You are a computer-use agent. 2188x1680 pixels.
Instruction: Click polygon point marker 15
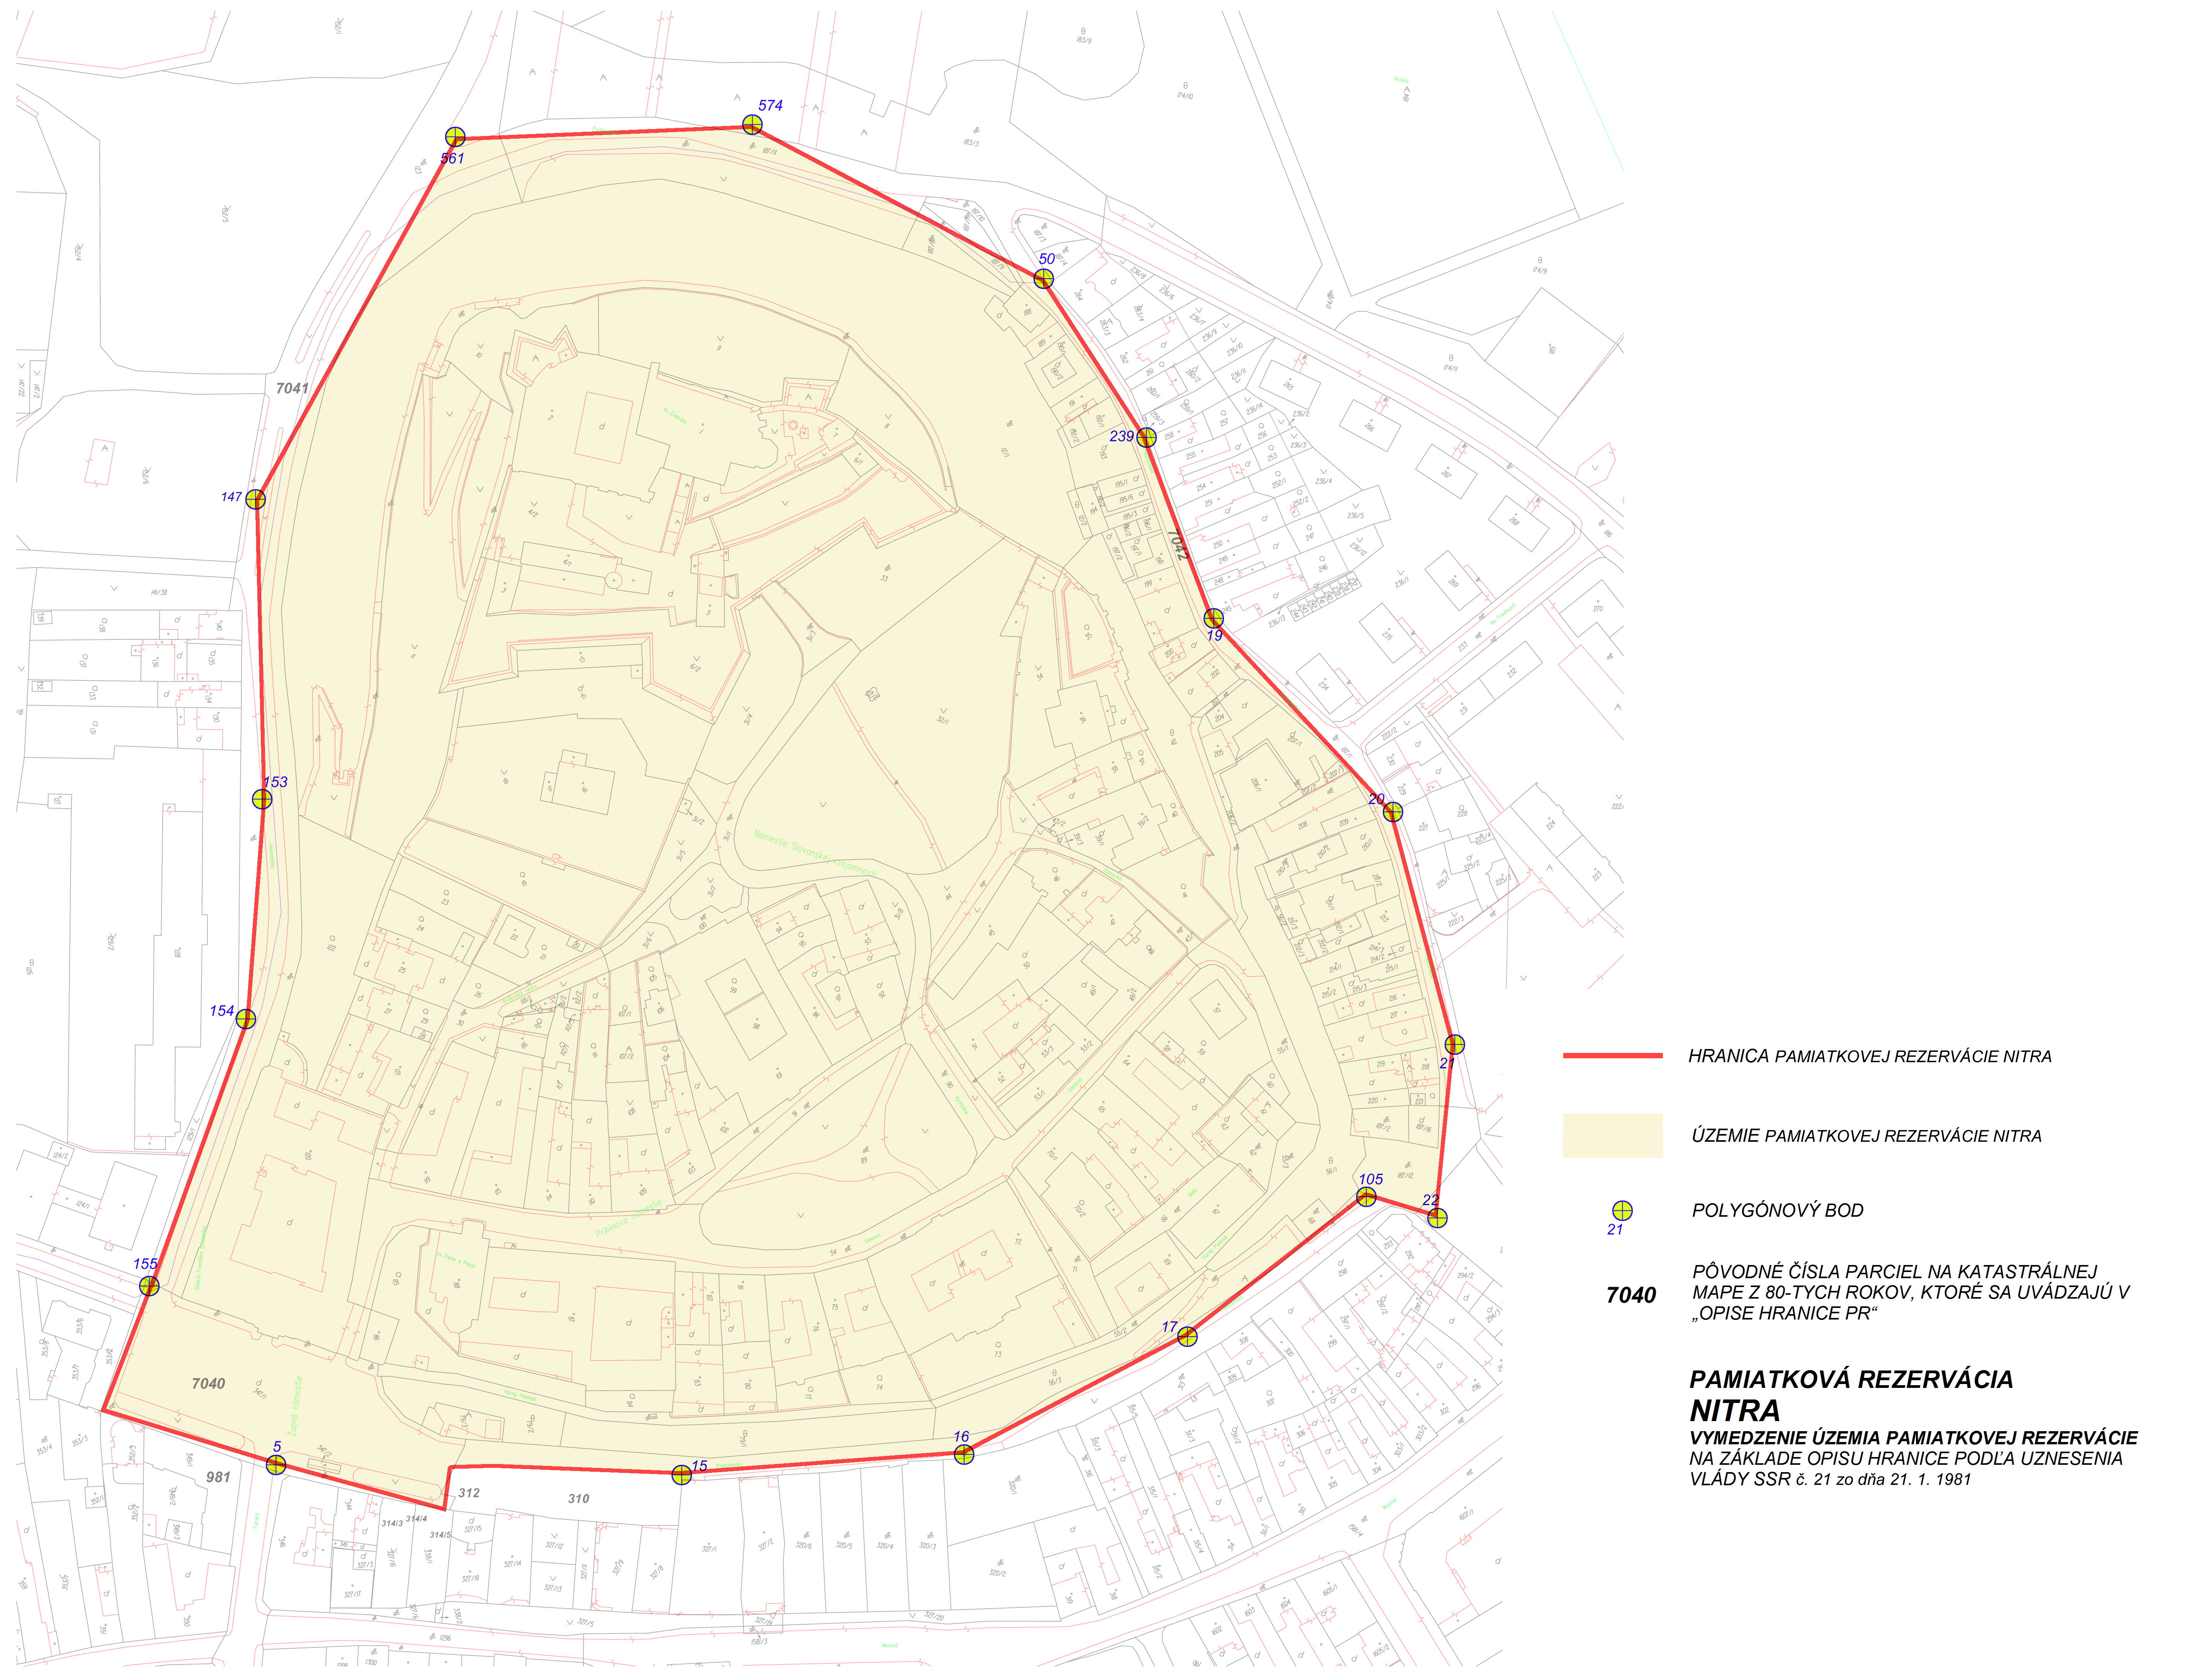pos(681,1475)
